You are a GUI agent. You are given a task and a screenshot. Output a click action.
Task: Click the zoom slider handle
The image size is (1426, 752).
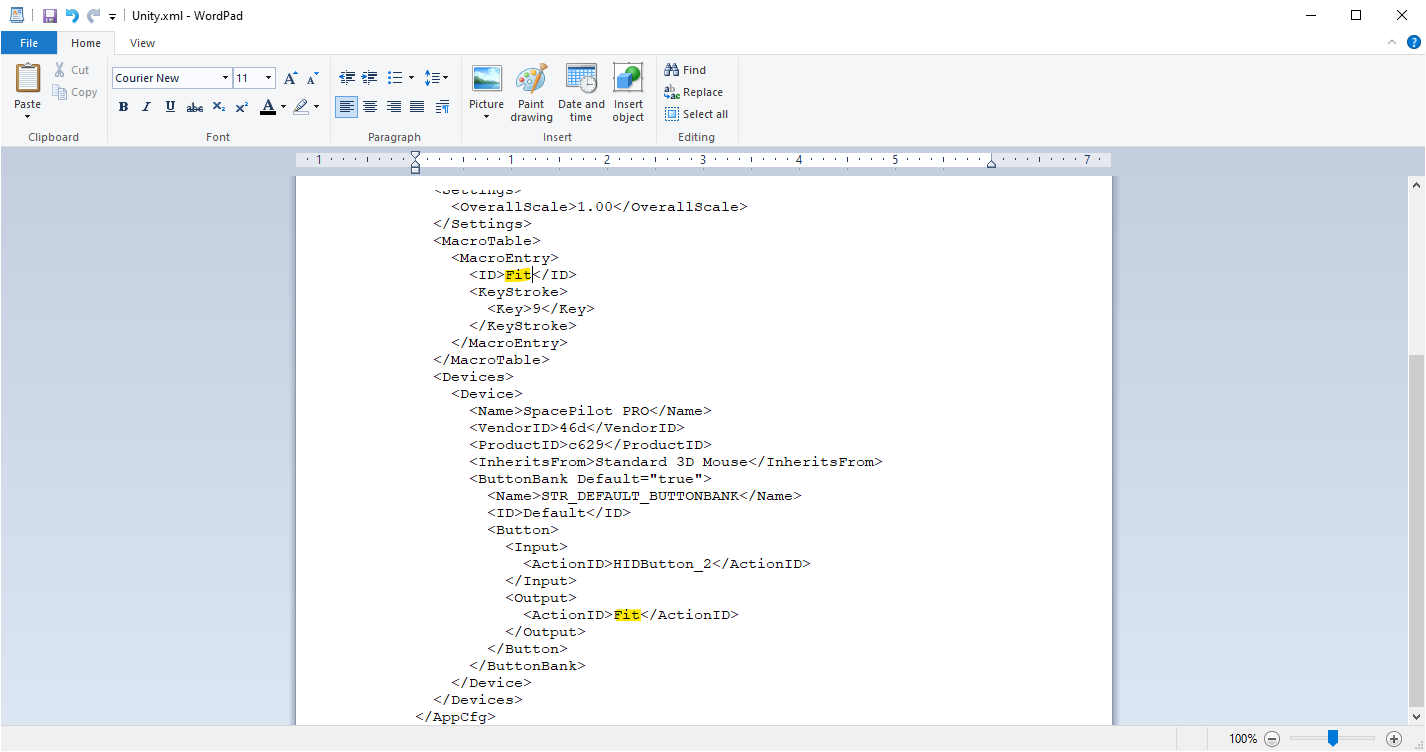1333,738
